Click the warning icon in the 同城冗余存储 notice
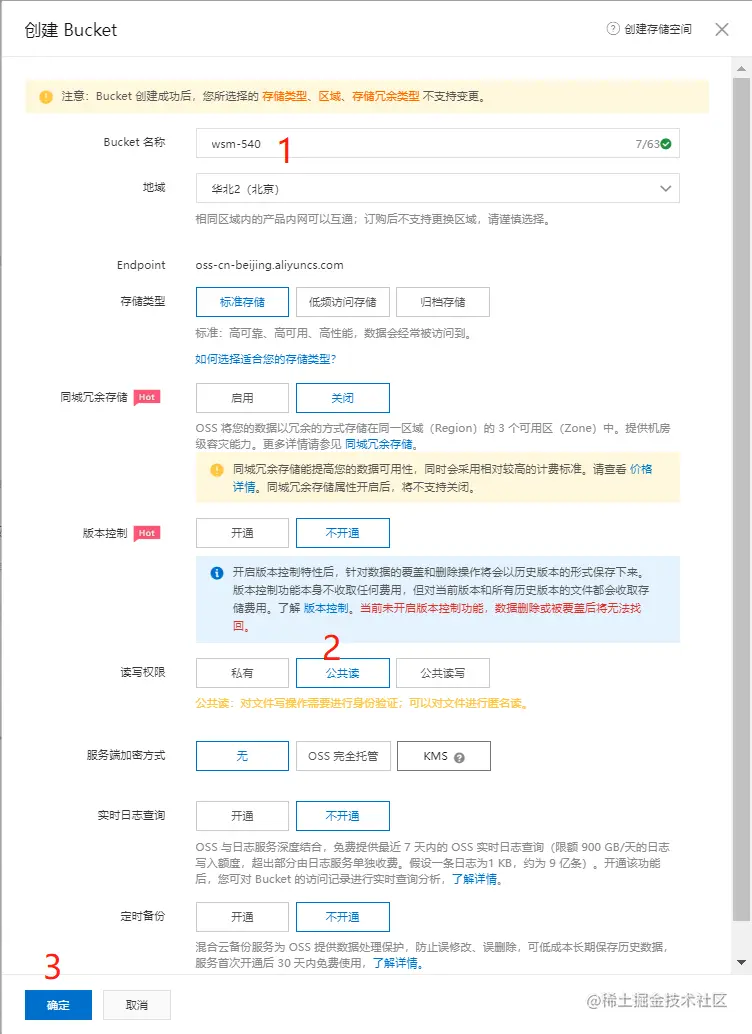752x1034 pixels. coord(216,470)
